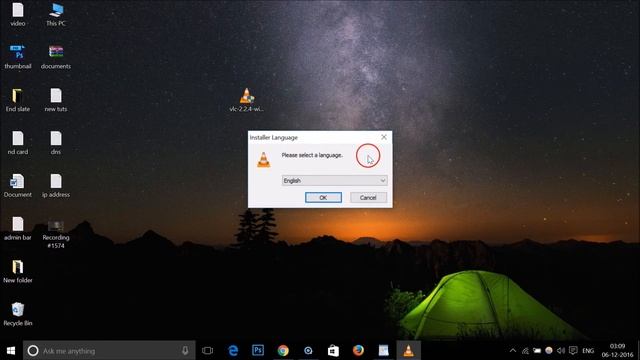Open the English language dropdown

tap(334, 180)
